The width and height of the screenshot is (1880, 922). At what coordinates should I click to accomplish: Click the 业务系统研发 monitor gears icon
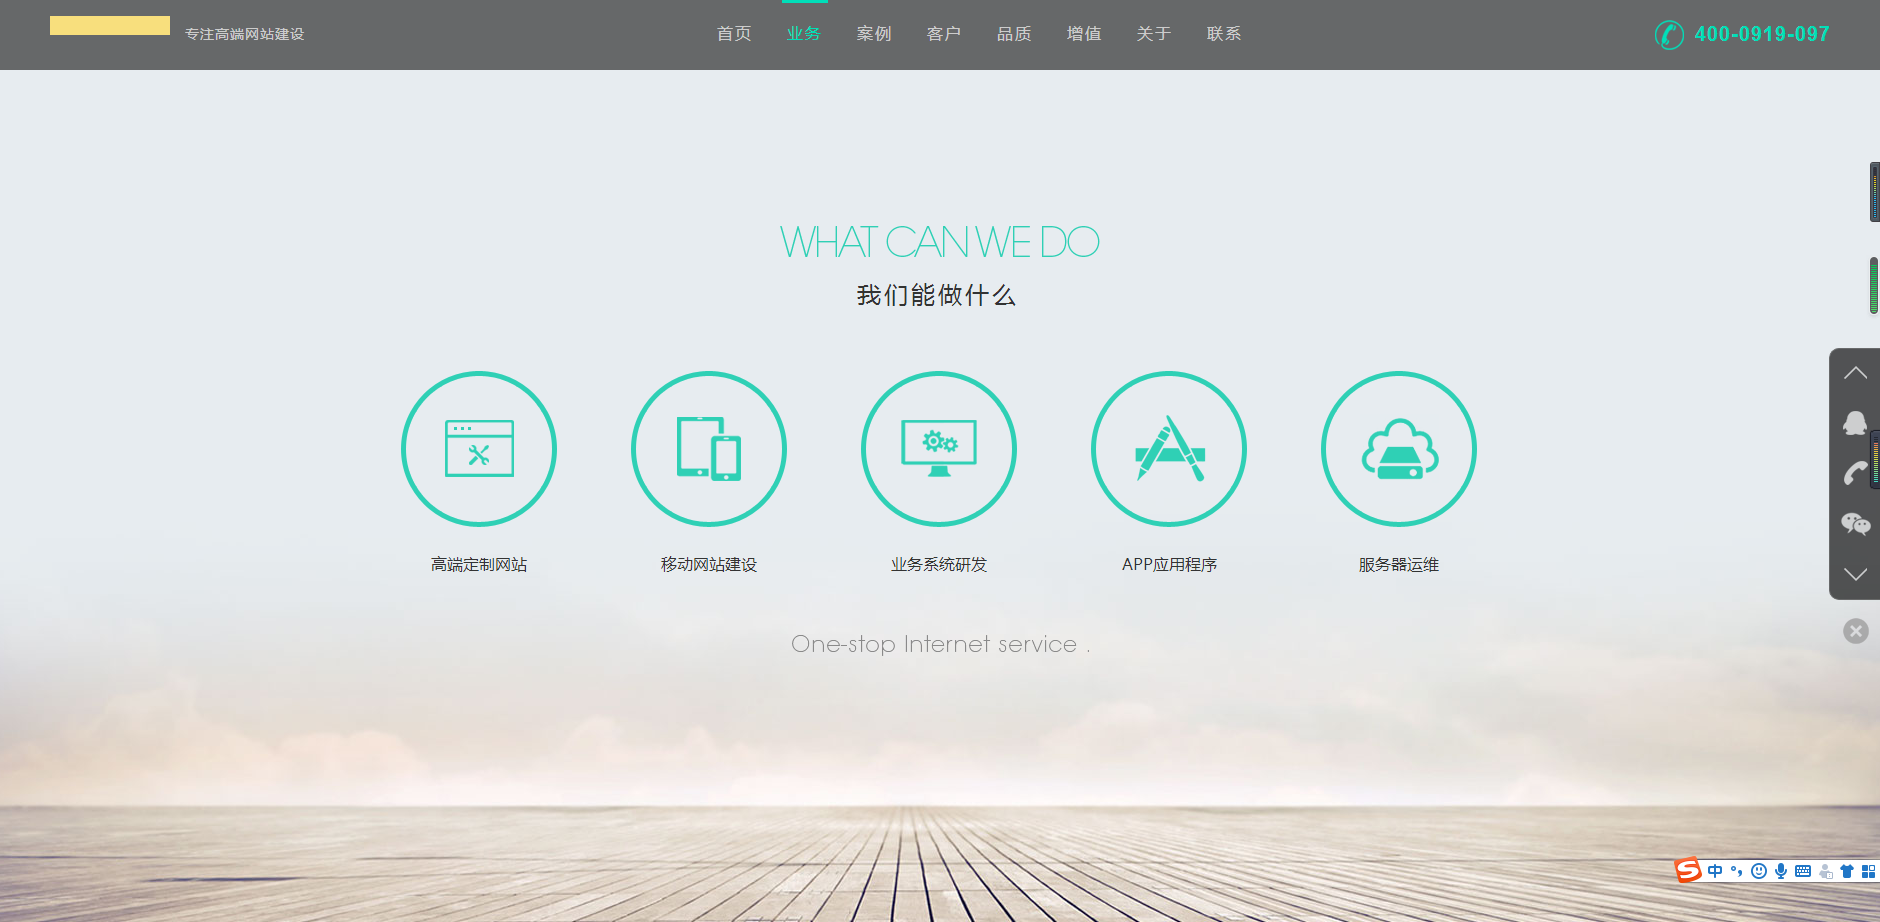pos(939,449)
